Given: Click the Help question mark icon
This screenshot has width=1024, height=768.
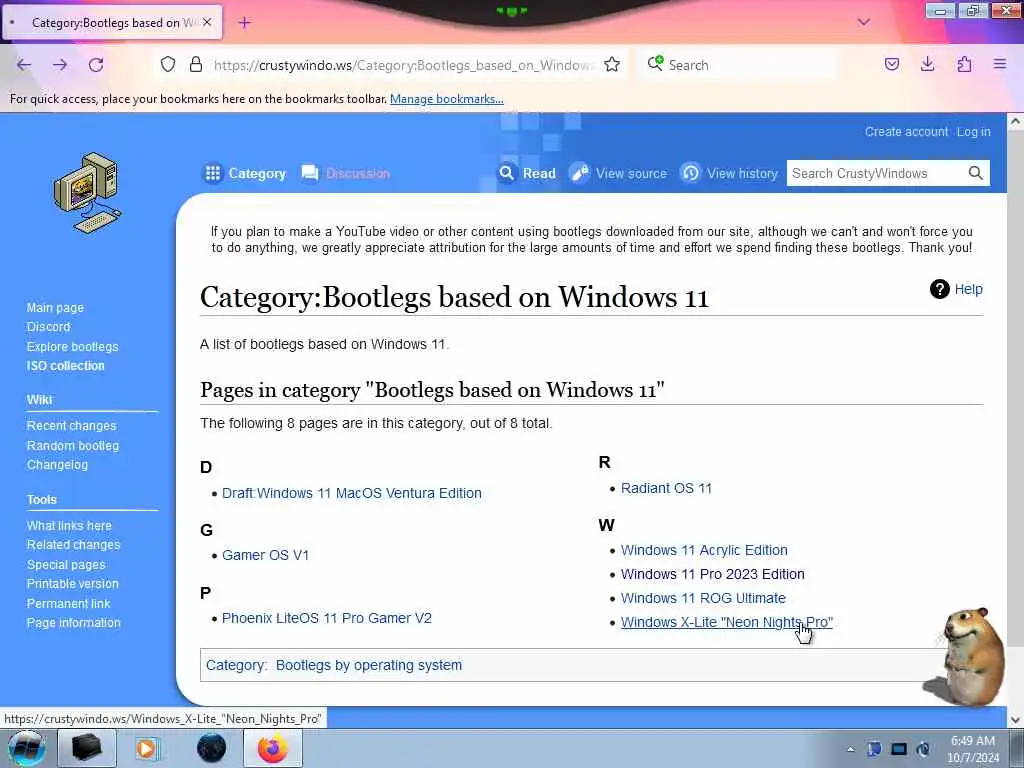Looking at the screenshot, I should pos(940,289).
